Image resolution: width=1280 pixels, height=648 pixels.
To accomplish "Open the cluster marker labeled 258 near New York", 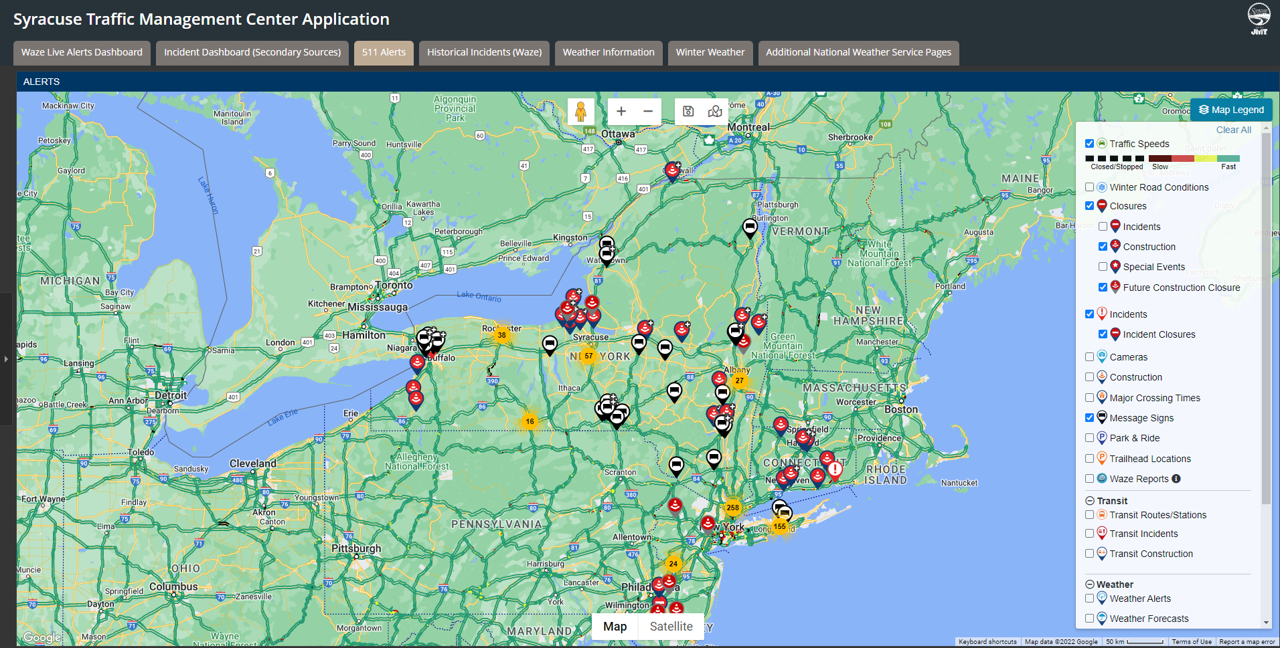I will click(733, 508).
